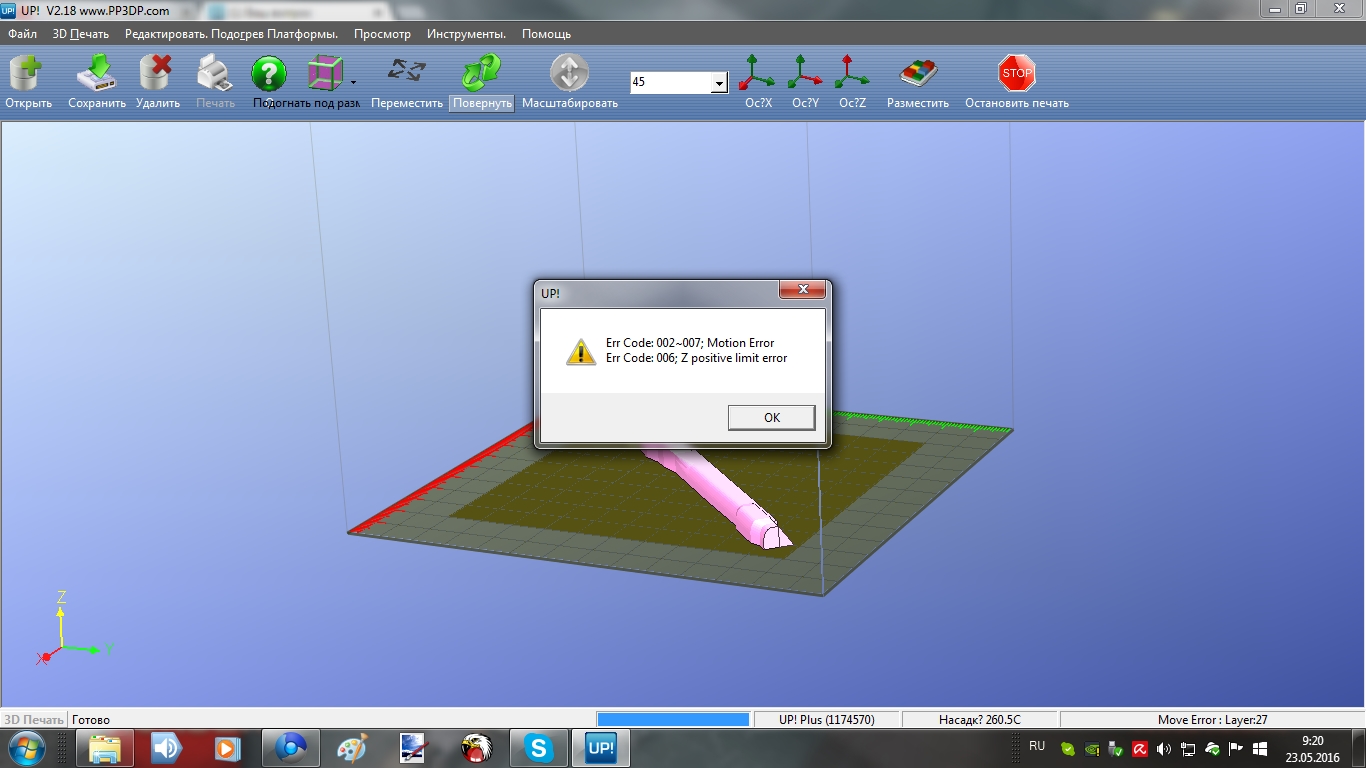This screenshot has height=768, width=1366.
Task: Choose the Ос?X axis icon
Action: (x=757, y=73)
